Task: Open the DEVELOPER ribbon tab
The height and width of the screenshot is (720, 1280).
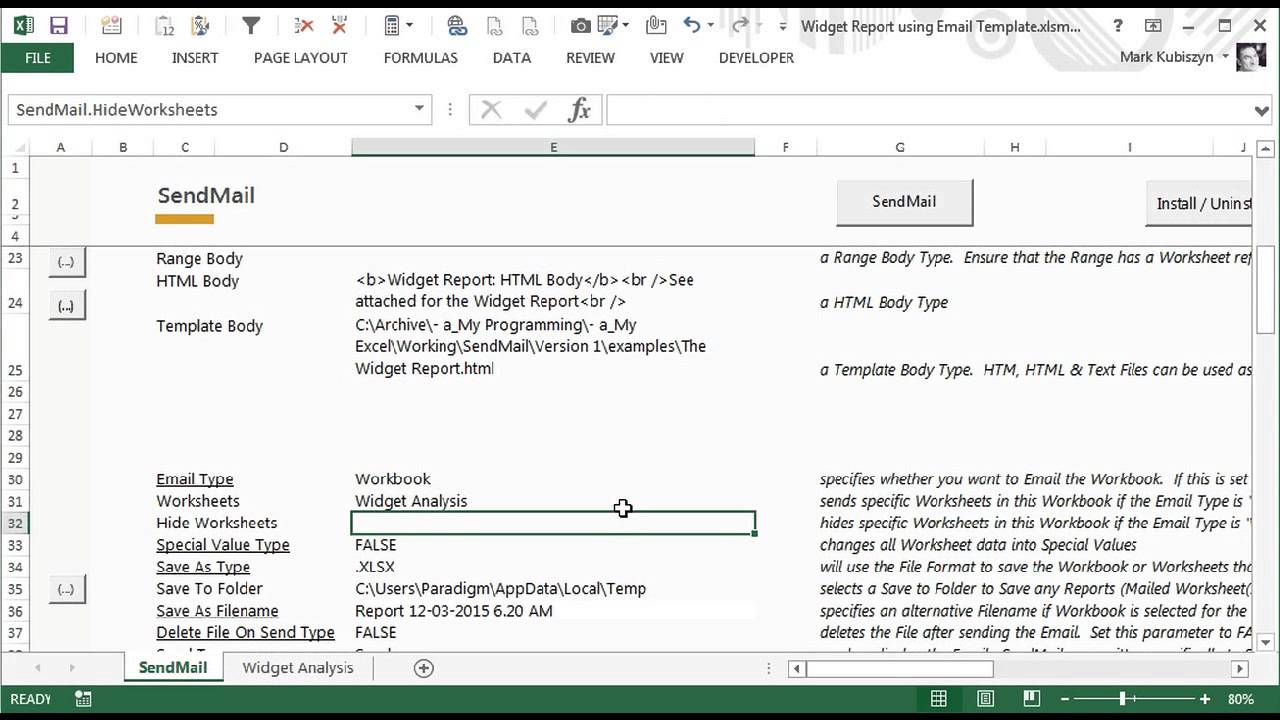Action: [756, 58]
